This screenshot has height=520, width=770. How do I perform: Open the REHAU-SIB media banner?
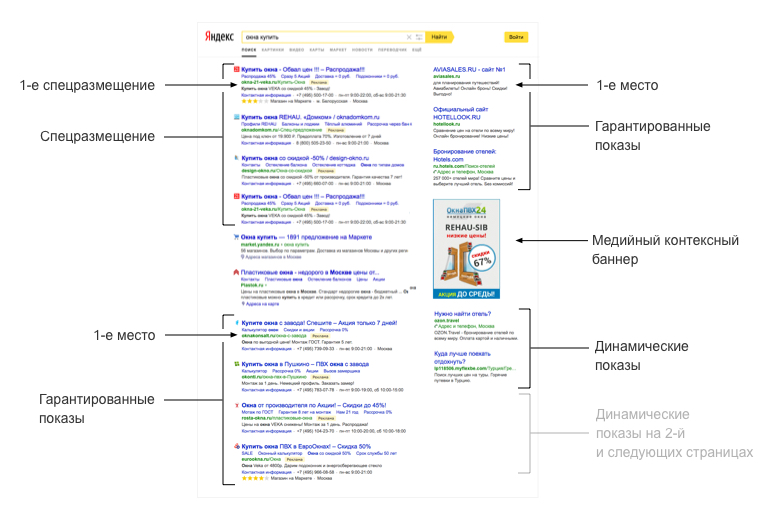465,248
